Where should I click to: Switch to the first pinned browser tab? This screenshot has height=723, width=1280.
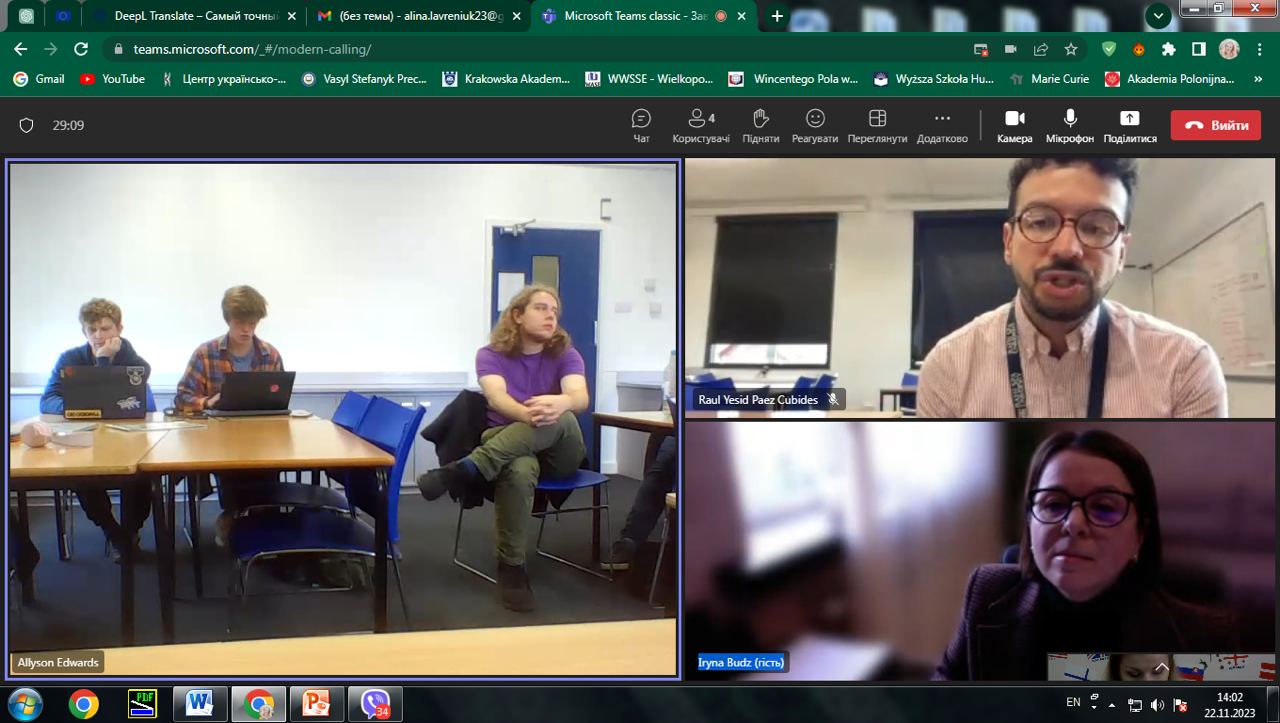(x=26, y=16)
